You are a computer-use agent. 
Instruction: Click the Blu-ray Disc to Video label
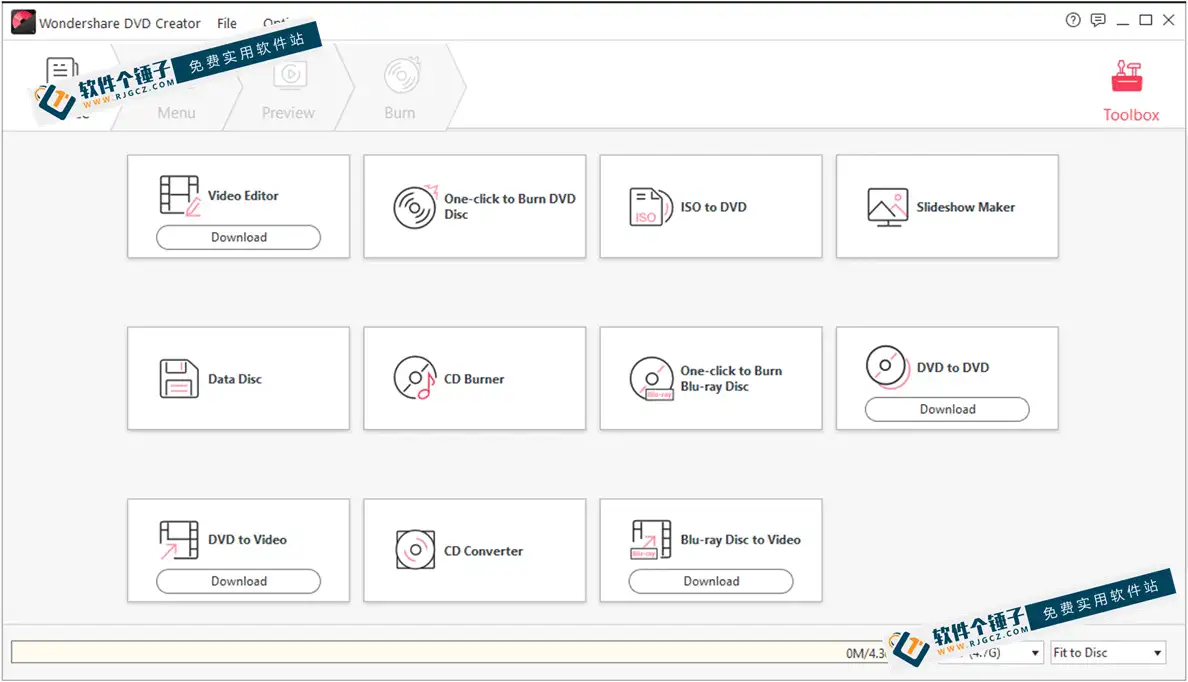point(740,540)
